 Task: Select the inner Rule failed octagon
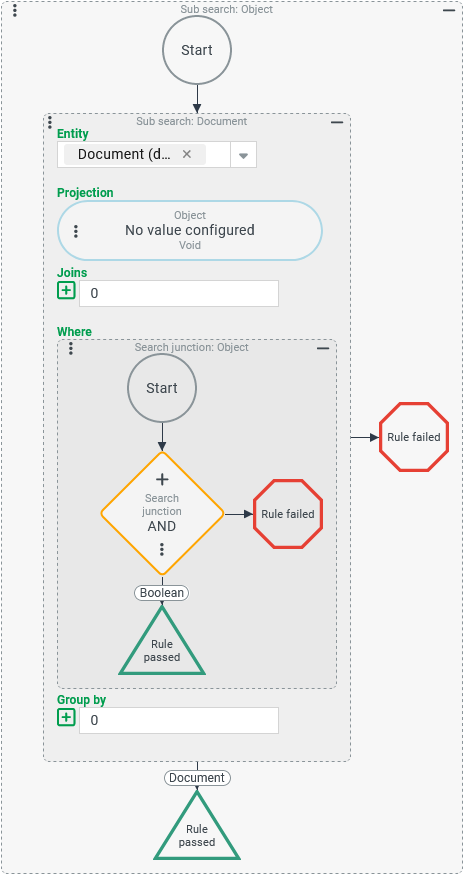pyautogui.click(x=288, y=514)
